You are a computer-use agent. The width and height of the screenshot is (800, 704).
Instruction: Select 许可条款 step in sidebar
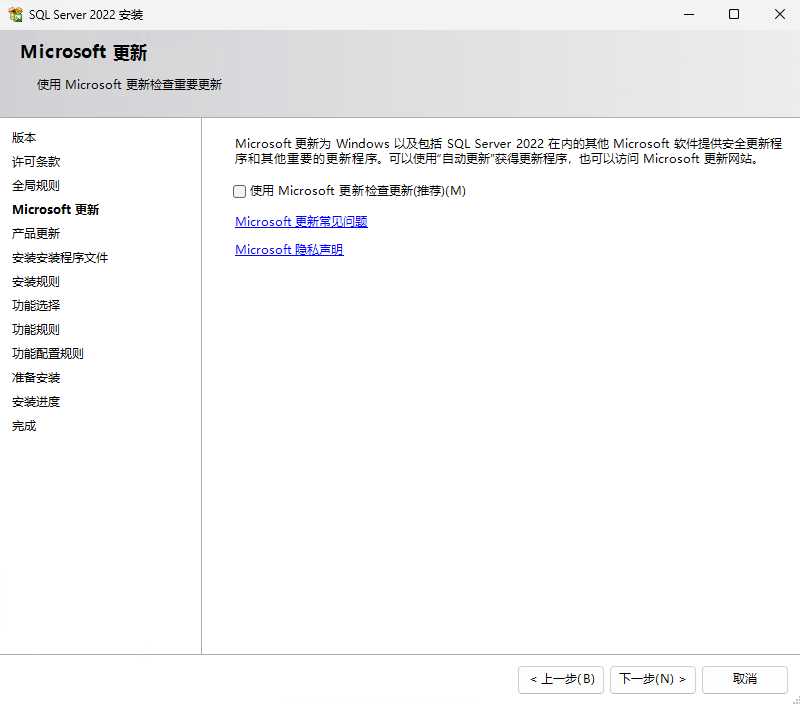tap(36, 162)
